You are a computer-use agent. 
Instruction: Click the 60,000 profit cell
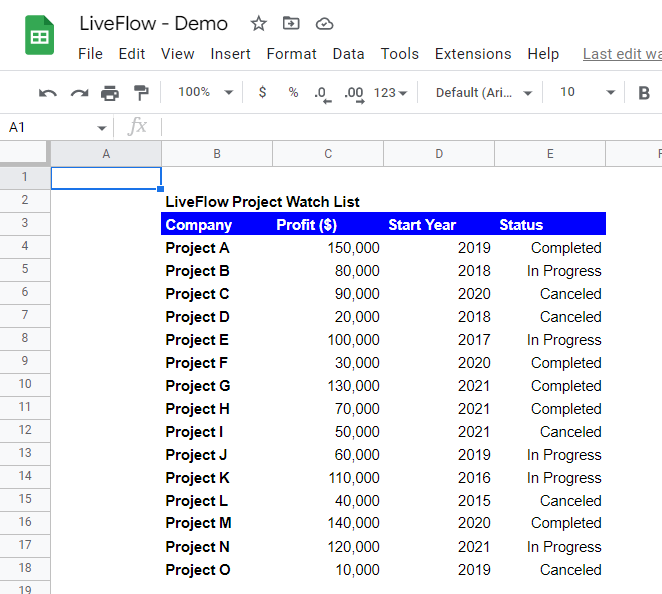(x=328, y=455)
